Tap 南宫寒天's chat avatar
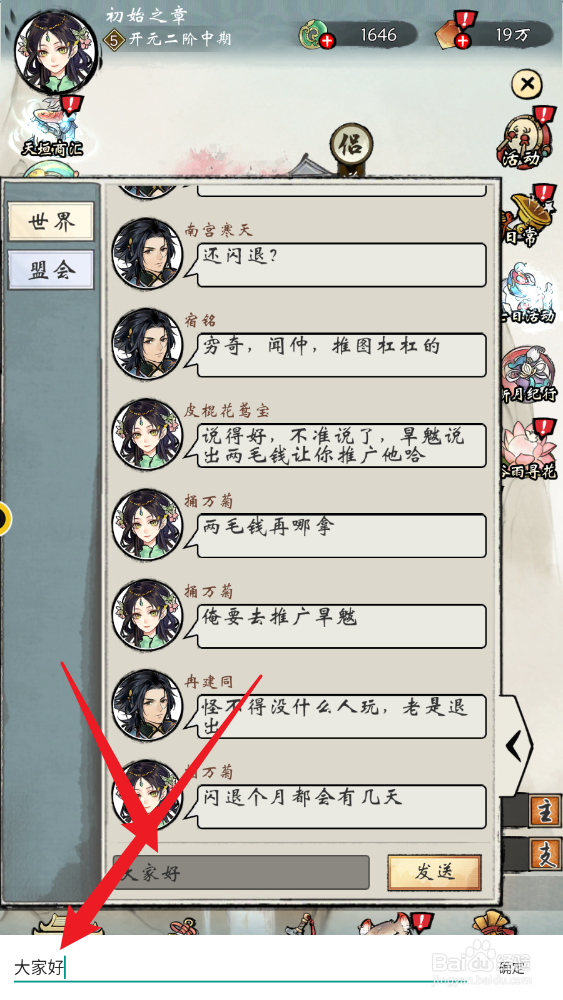Viewport: 563px width, 1000px height. (x=147, y=253)
